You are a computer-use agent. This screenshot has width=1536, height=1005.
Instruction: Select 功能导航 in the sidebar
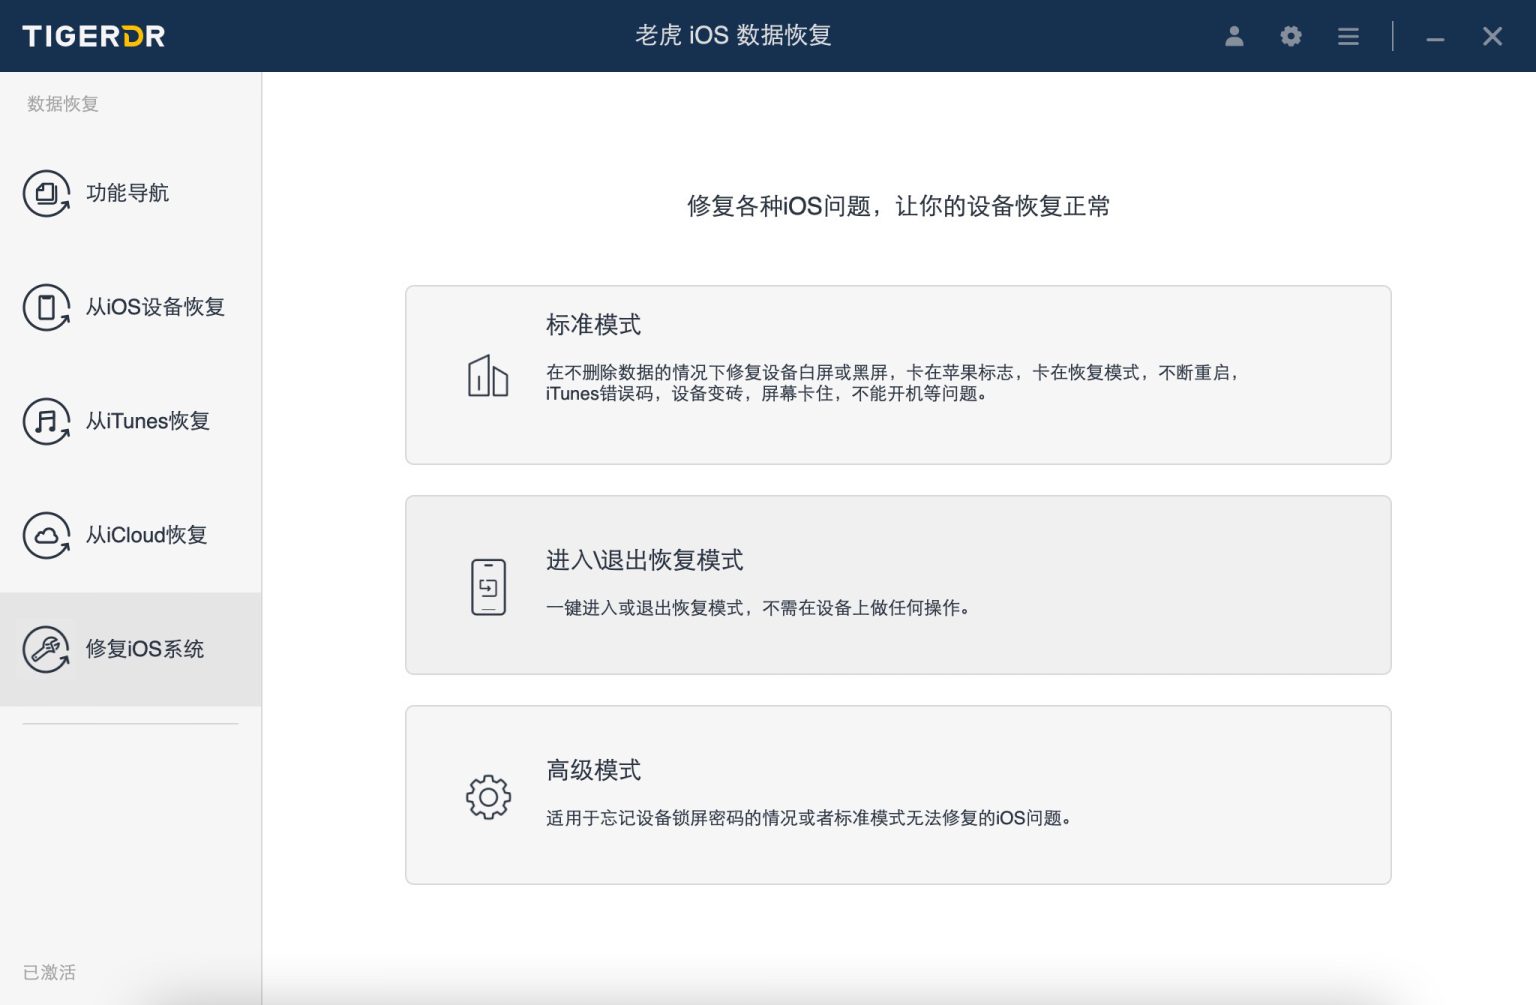[127, 193]
